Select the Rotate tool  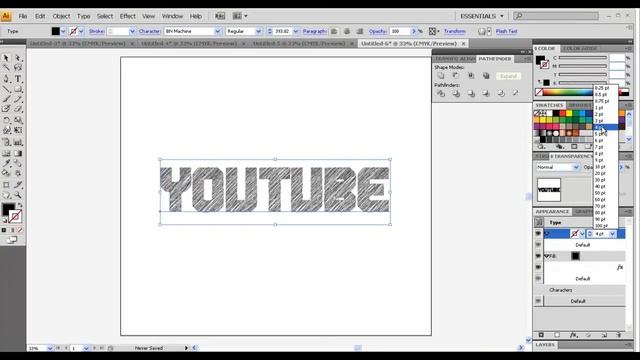pyautogui.click(x=6, y=120)
